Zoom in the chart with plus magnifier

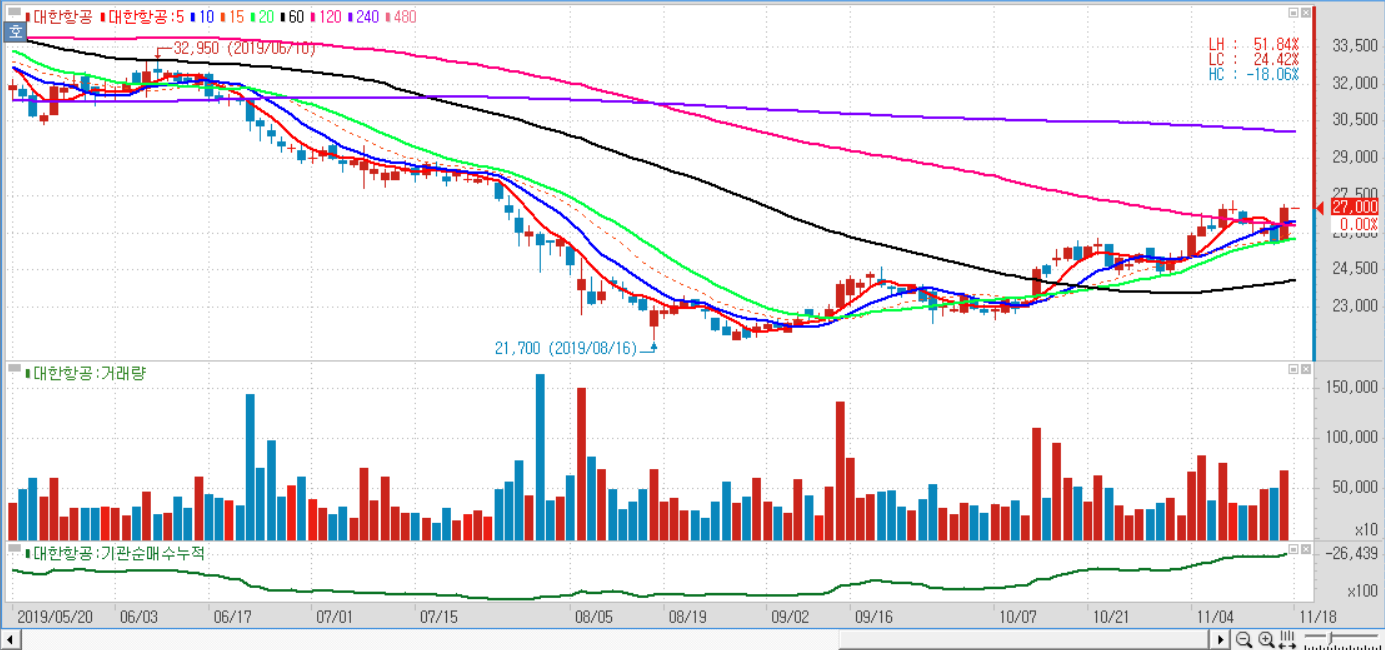point(1266,640)
